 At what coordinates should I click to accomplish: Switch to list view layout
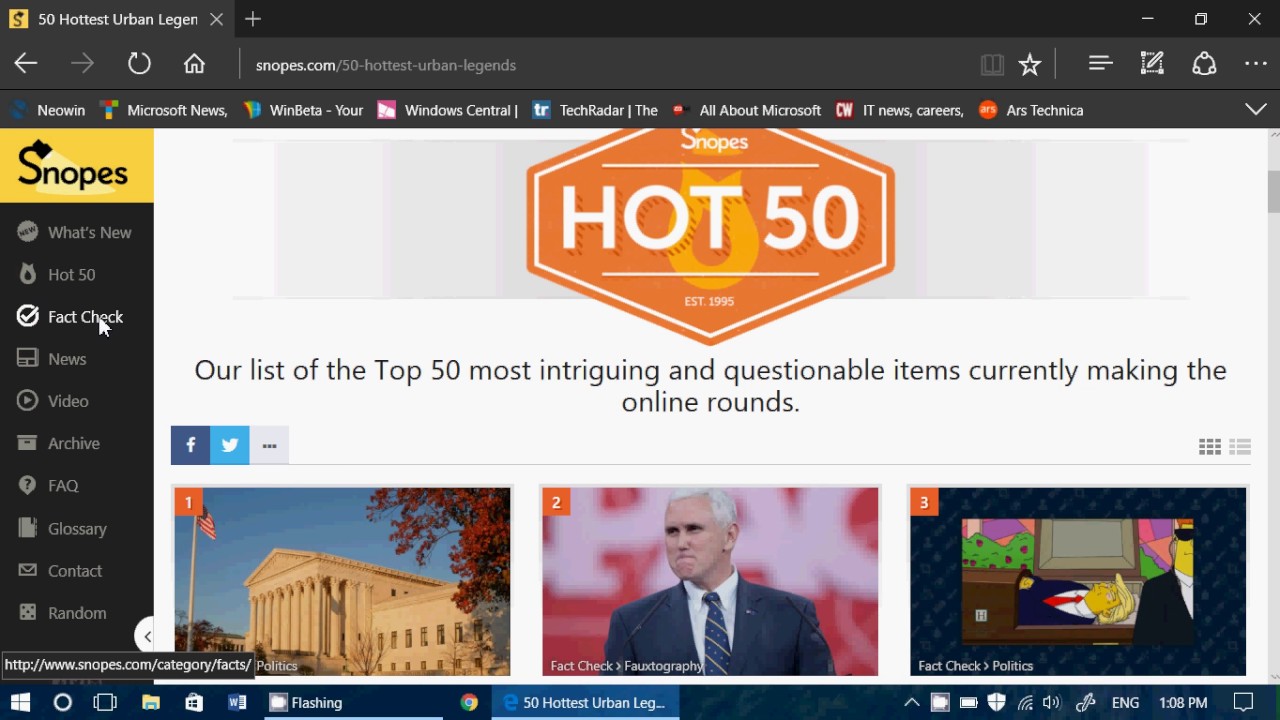coord(1240,447)
